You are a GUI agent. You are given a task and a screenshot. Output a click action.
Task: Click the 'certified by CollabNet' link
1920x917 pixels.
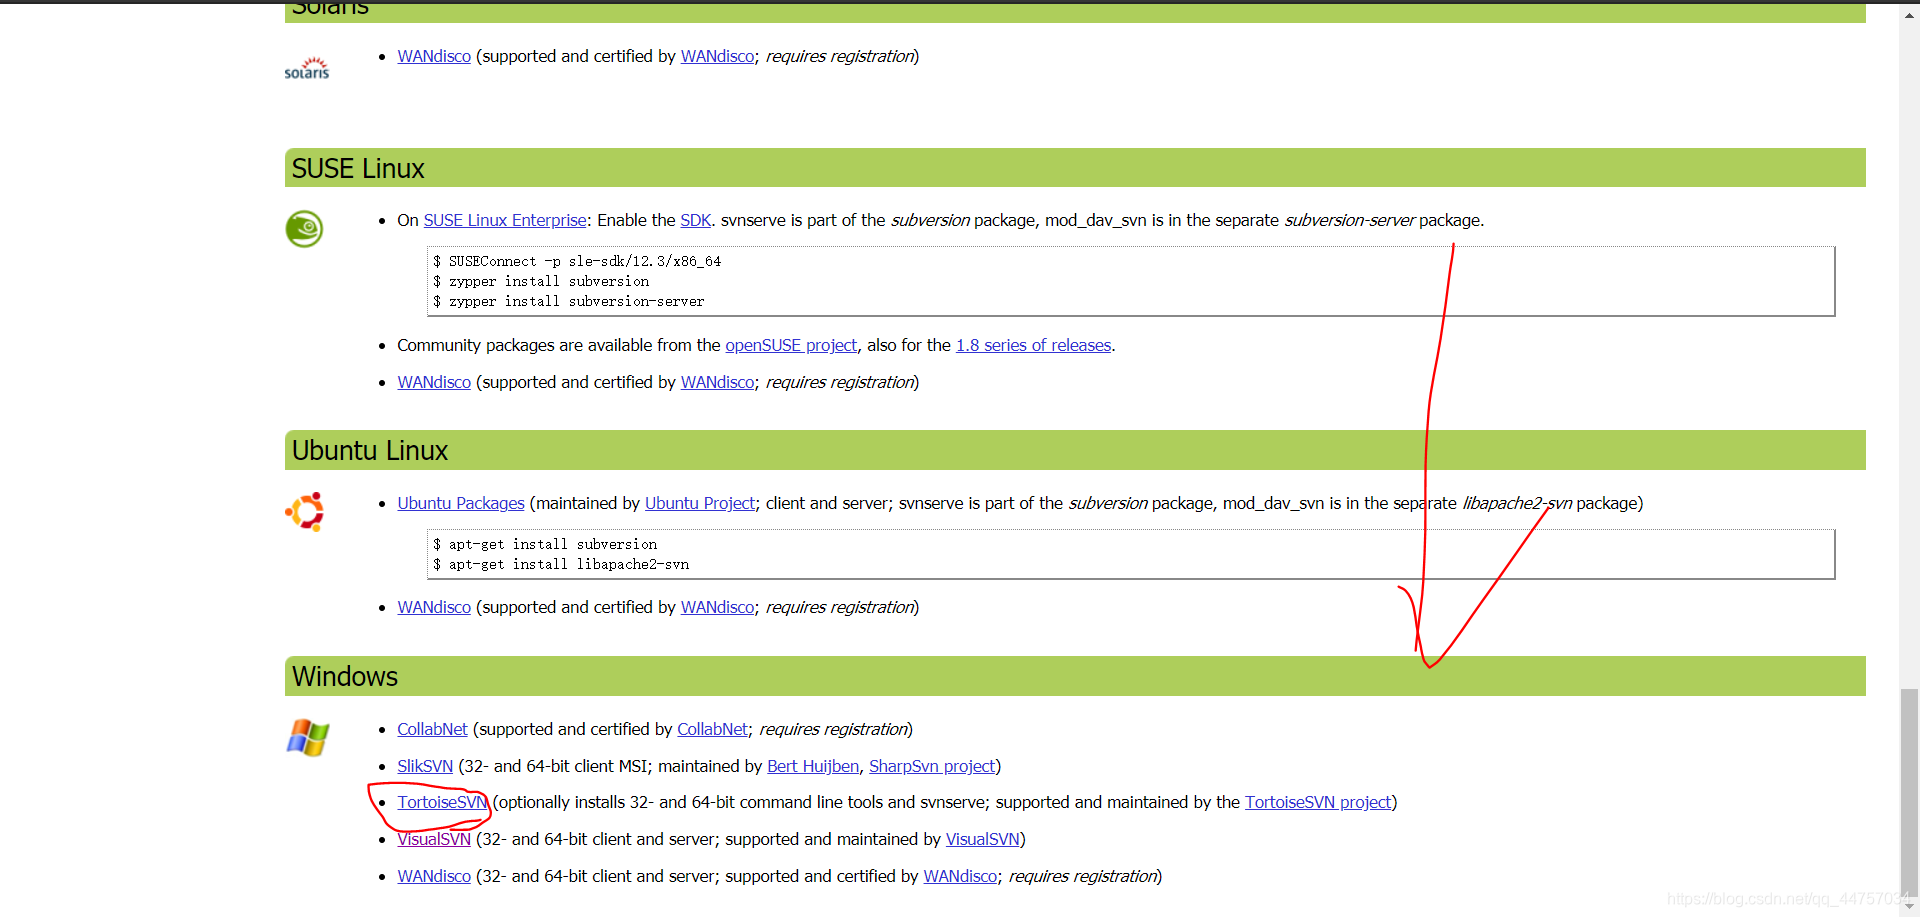[713, 729]
